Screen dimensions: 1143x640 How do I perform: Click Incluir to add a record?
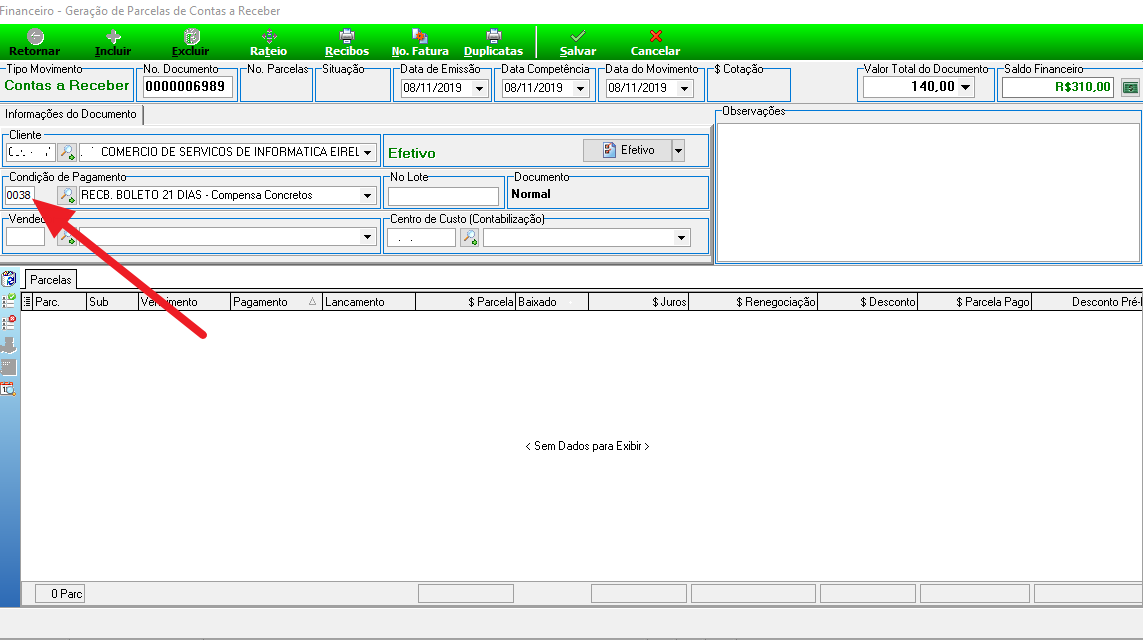113,42
